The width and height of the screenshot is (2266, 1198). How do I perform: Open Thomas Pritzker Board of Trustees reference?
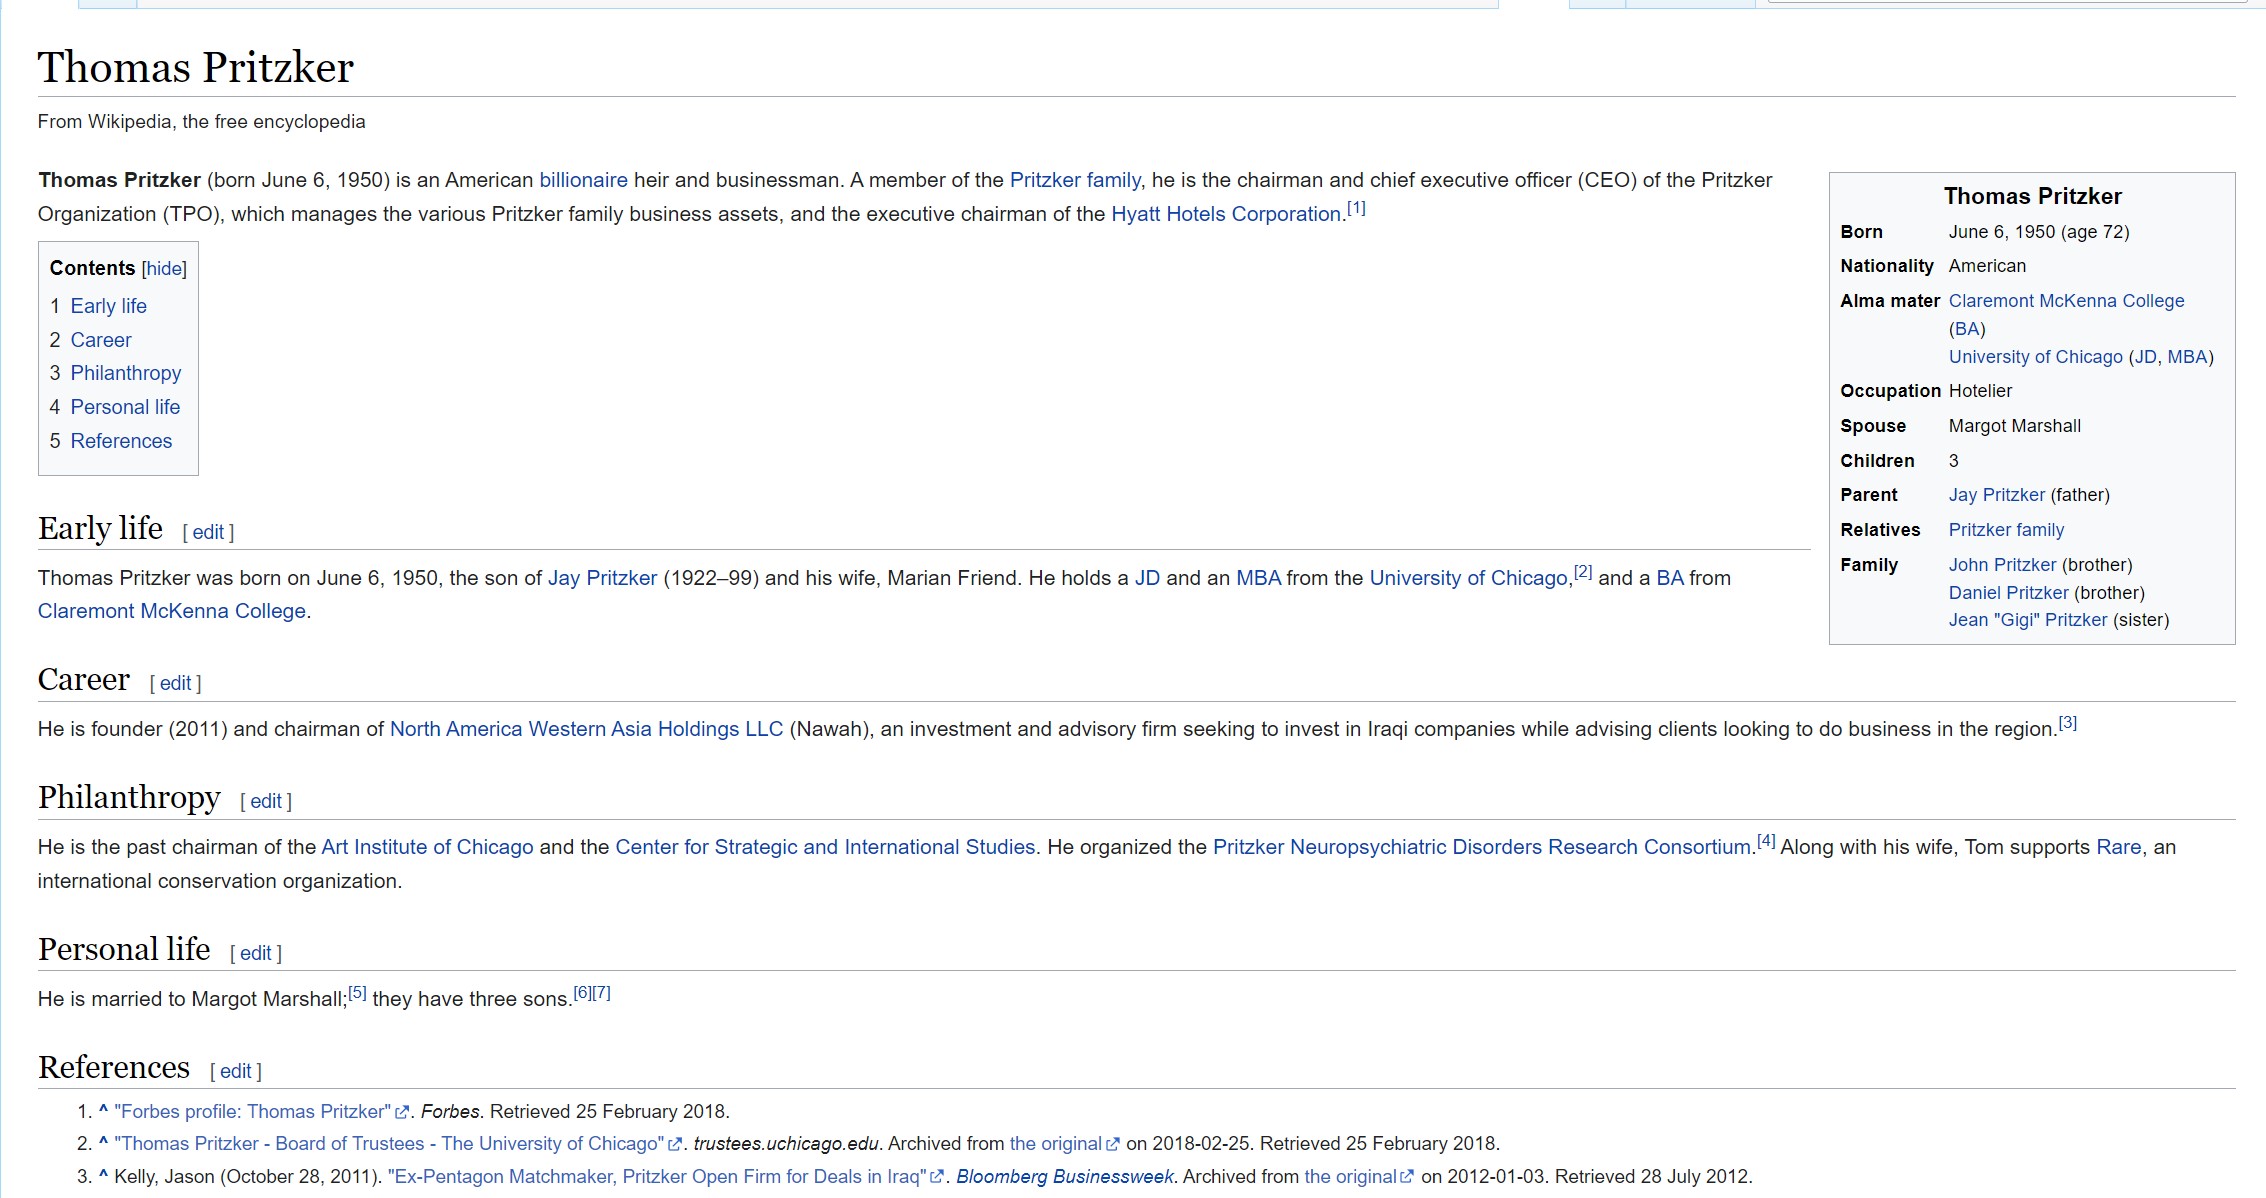389,1144
